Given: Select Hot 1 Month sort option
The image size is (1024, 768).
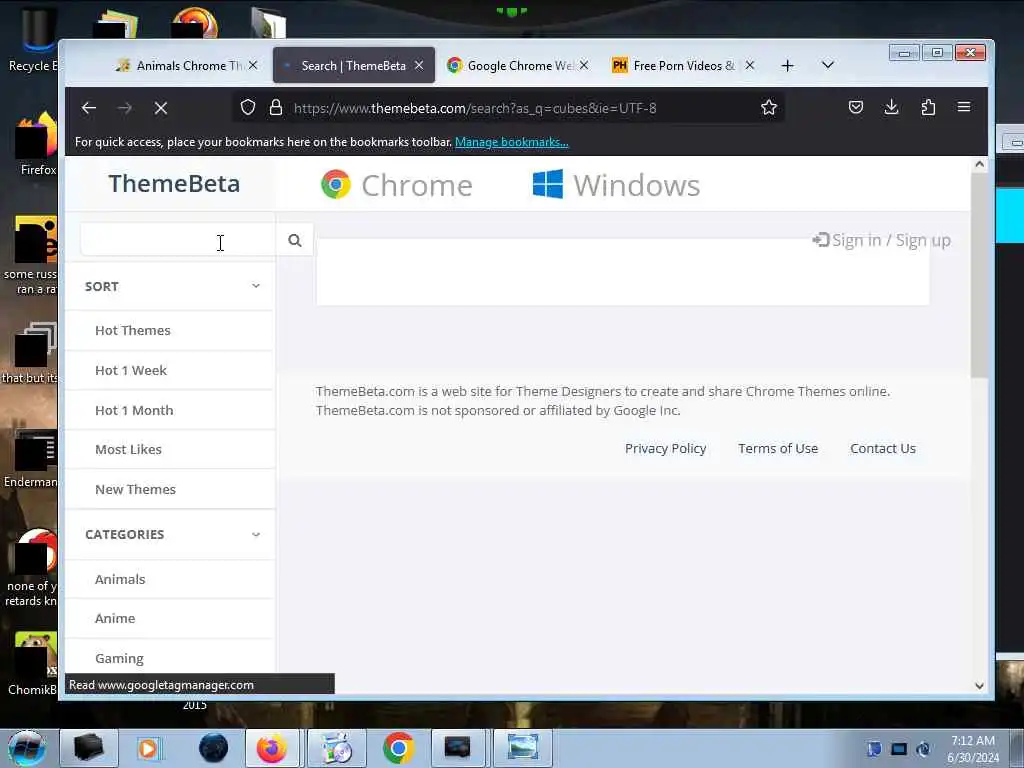Looking at the screenshot, I should click(134, 410).
